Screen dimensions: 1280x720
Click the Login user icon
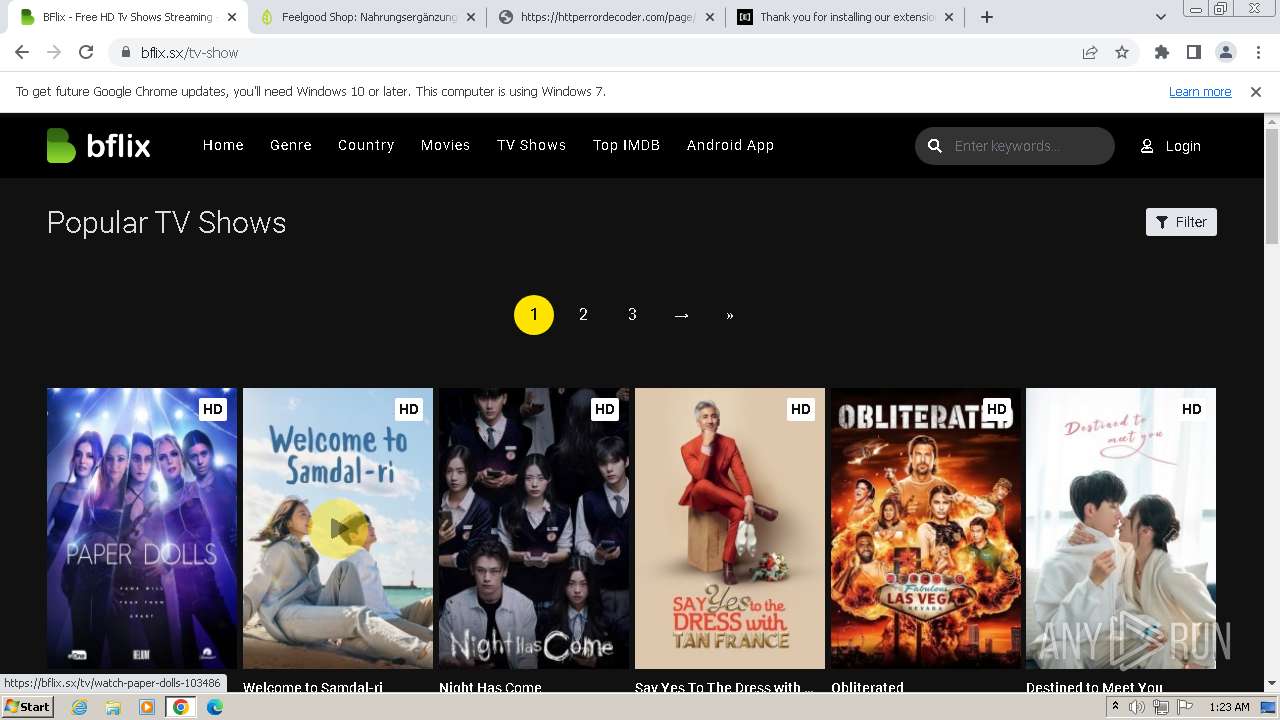[1147, 146]
